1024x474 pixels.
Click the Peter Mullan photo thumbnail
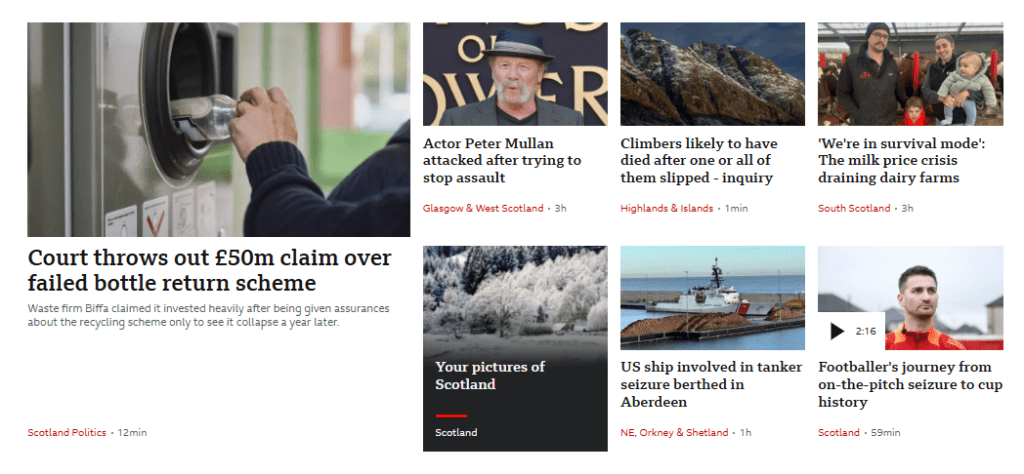[515, 74]
